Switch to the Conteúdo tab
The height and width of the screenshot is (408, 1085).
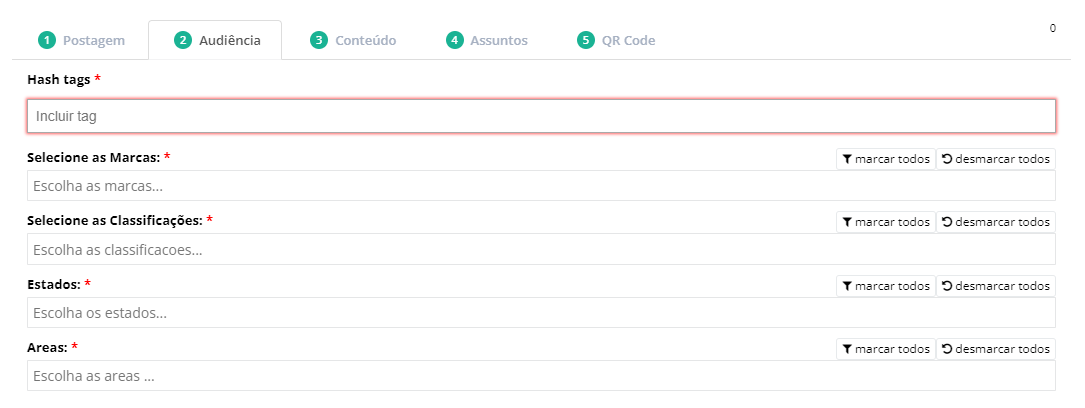tap(366, 41)
